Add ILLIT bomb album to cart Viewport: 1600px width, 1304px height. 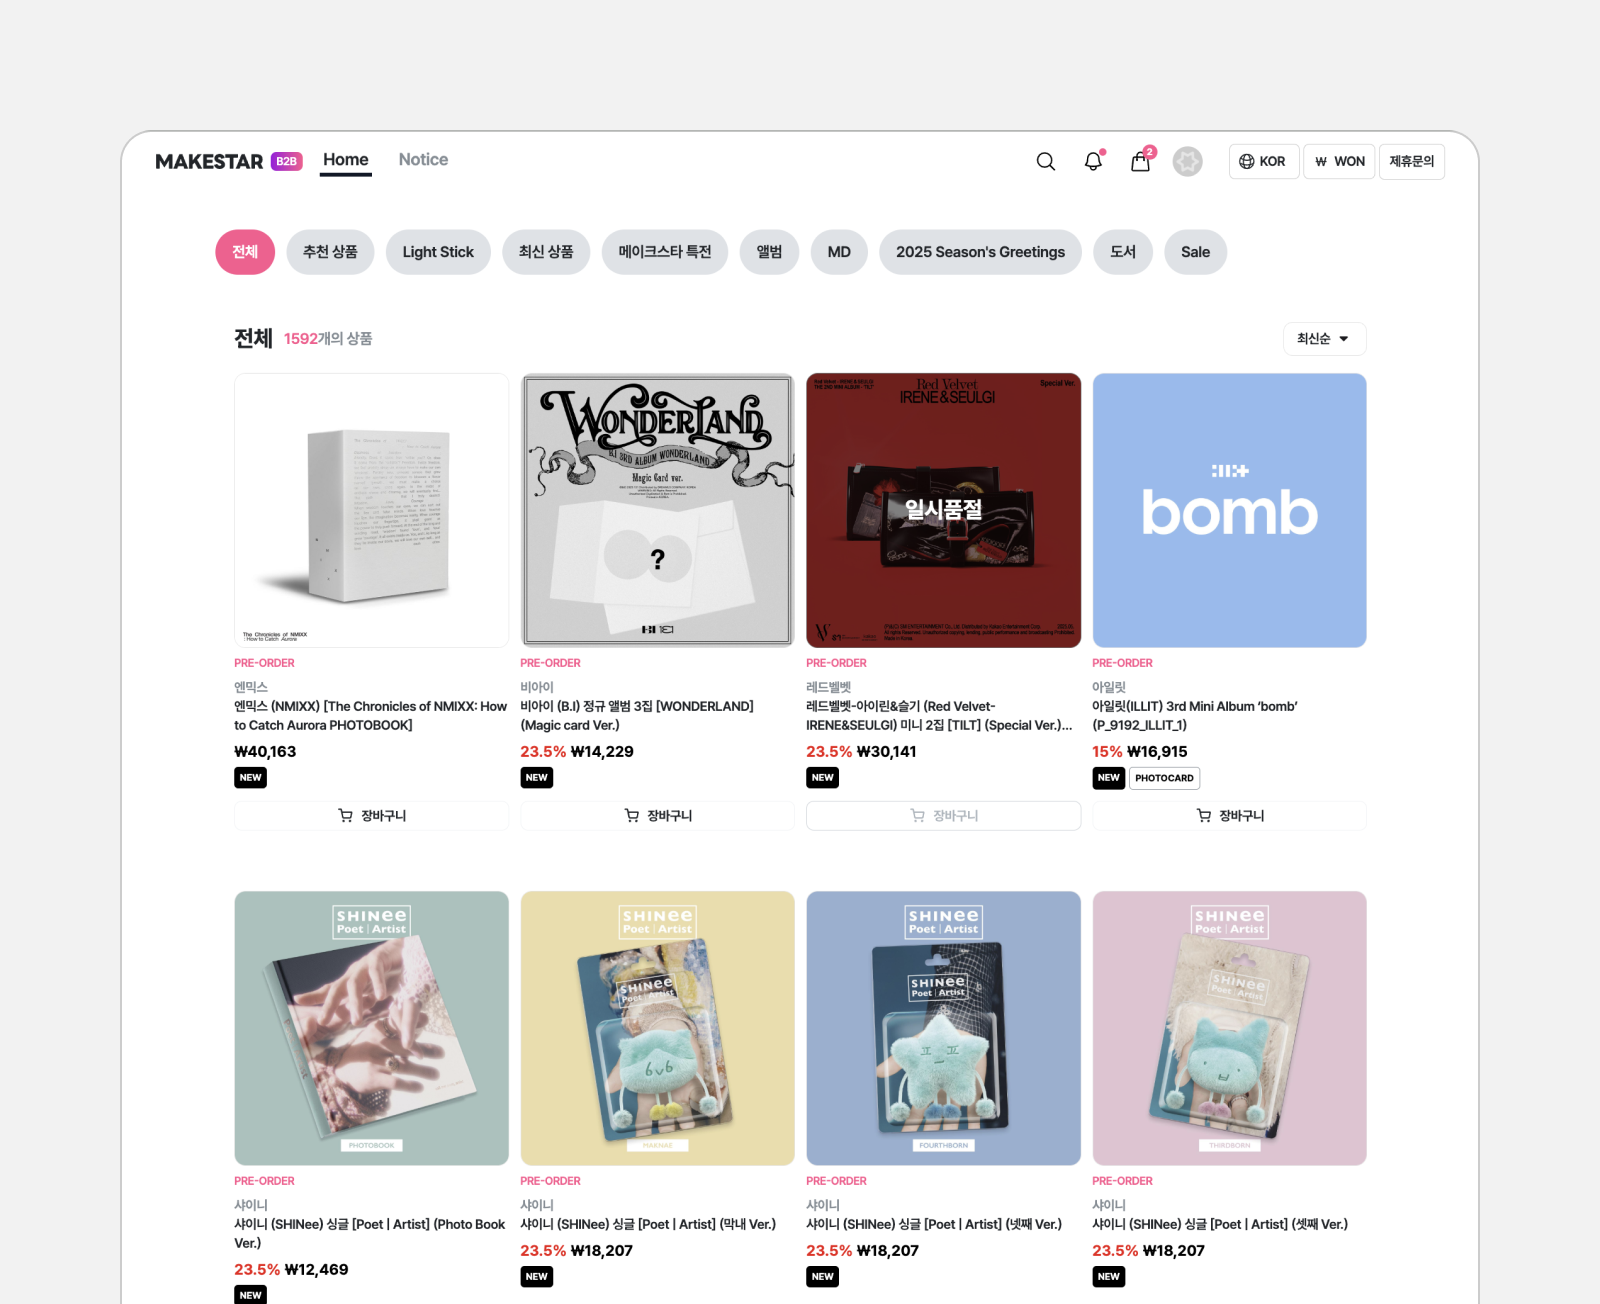click(1229, 816)
